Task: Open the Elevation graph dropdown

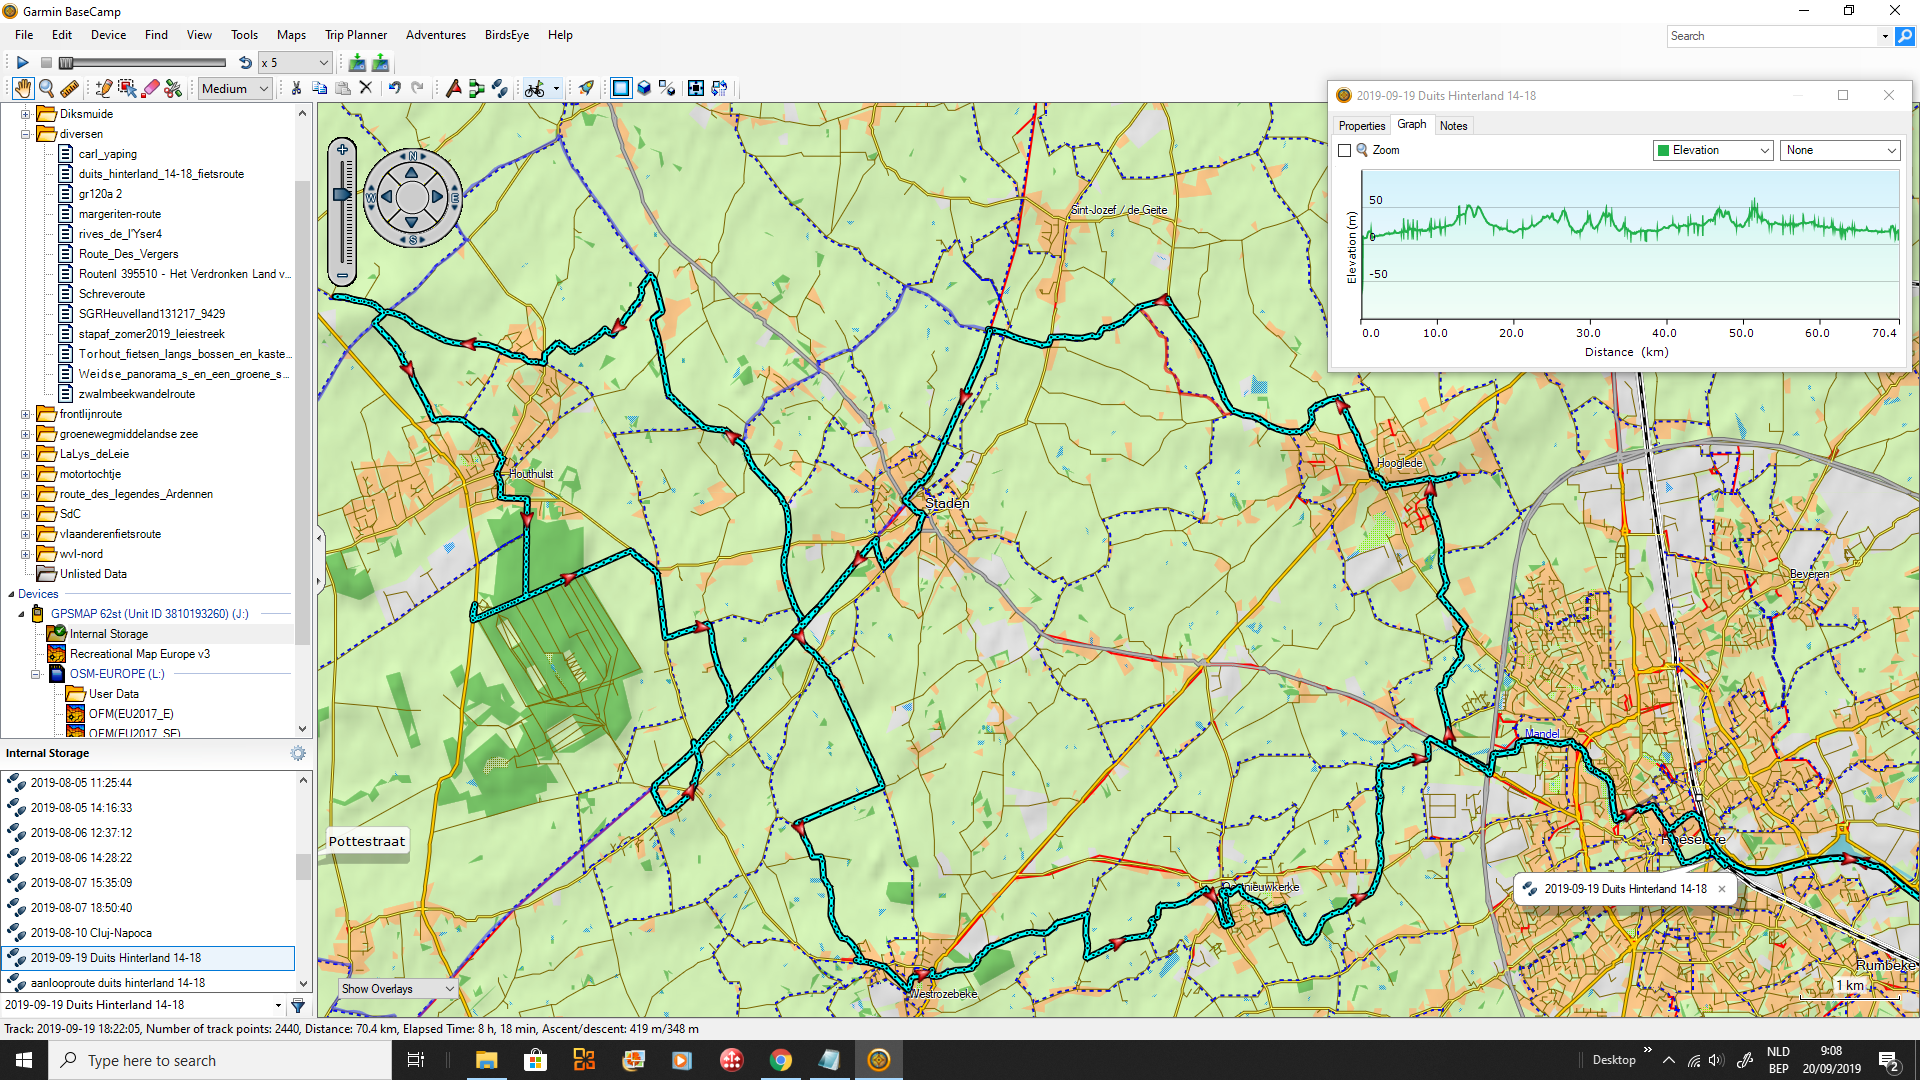Action: click(1714, 150)
